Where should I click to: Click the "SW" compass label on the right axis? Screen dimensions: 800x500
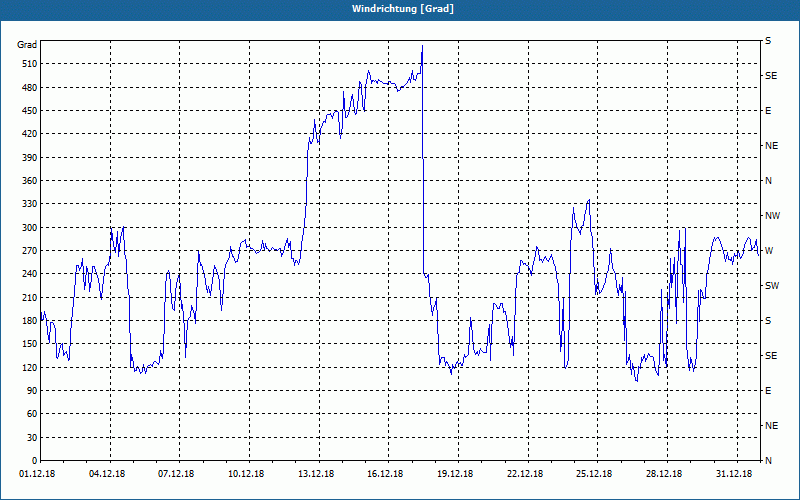click(772, 286)
